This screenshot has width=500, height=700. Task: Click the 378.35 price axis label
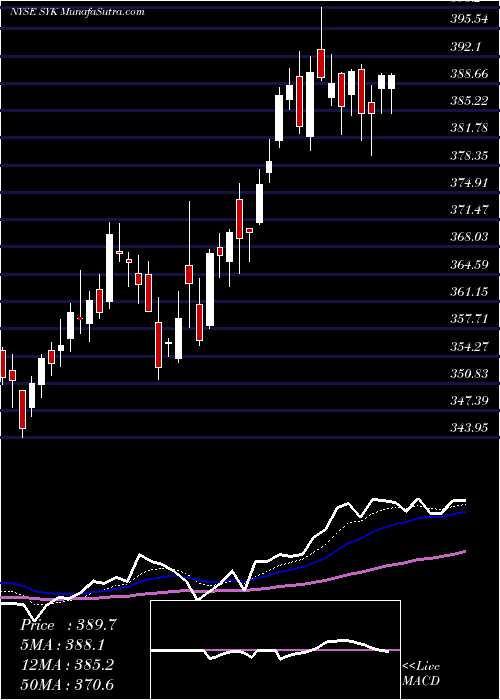469,156
